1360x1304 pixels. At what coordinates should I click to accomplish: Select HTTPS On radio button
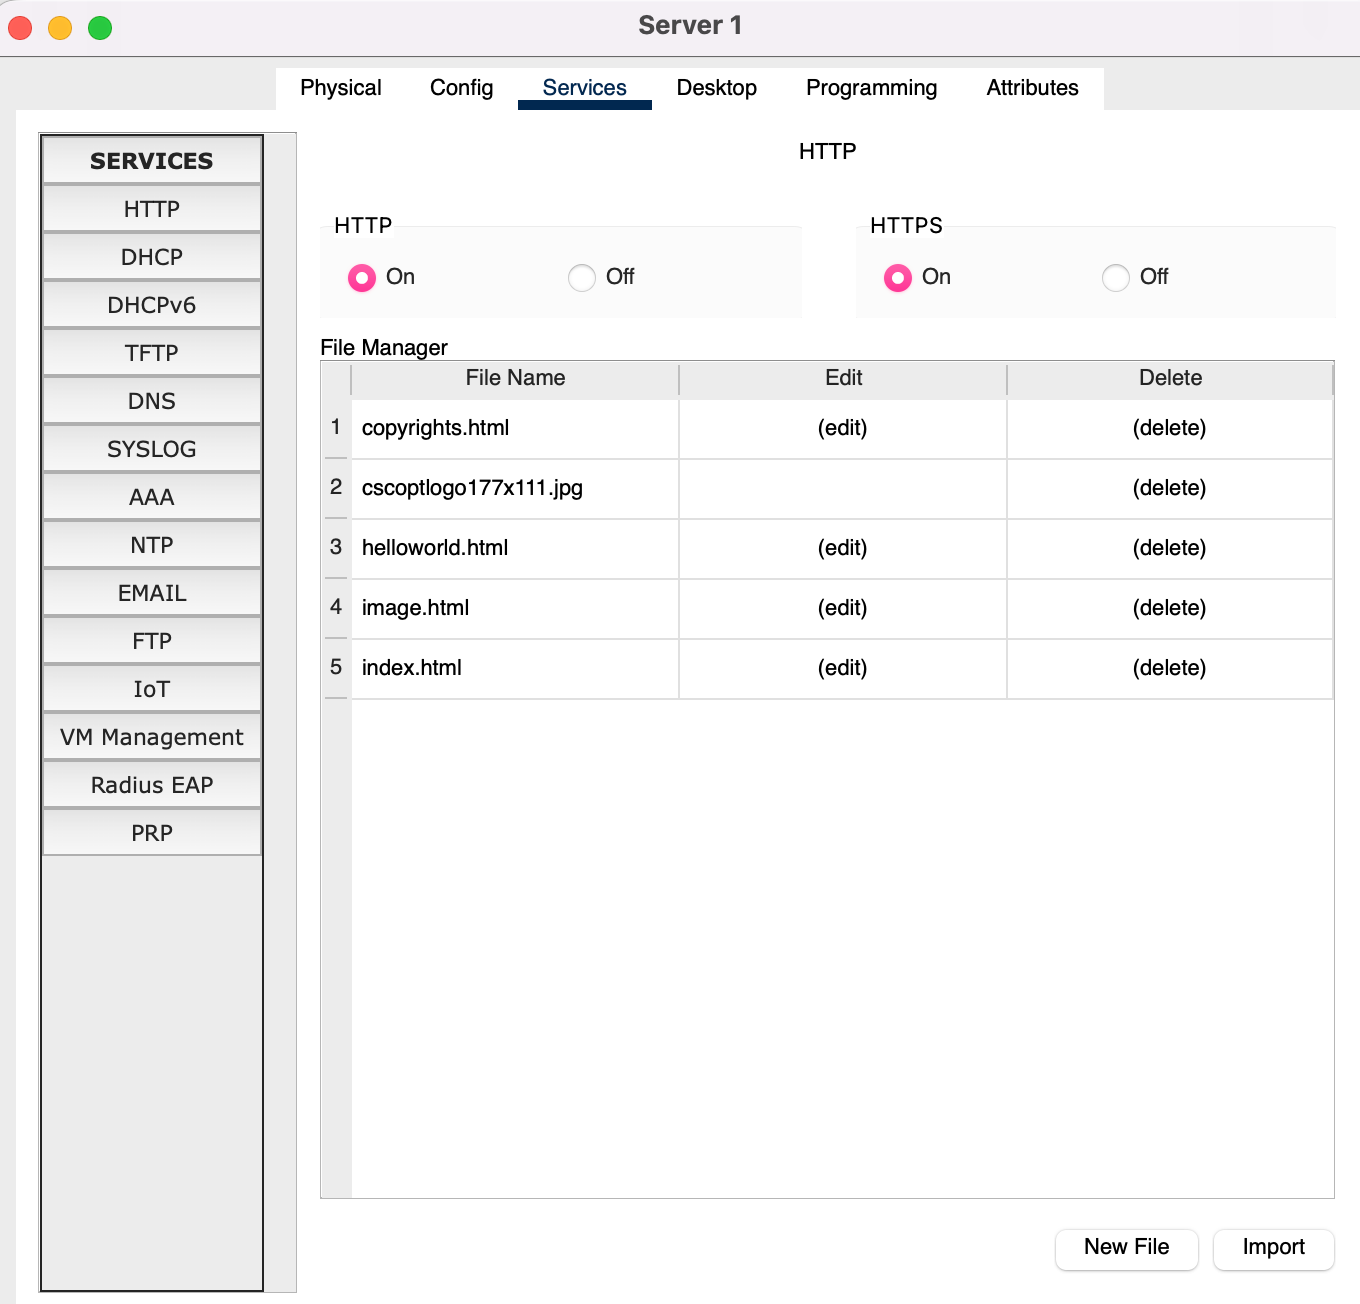coord(898,277)
